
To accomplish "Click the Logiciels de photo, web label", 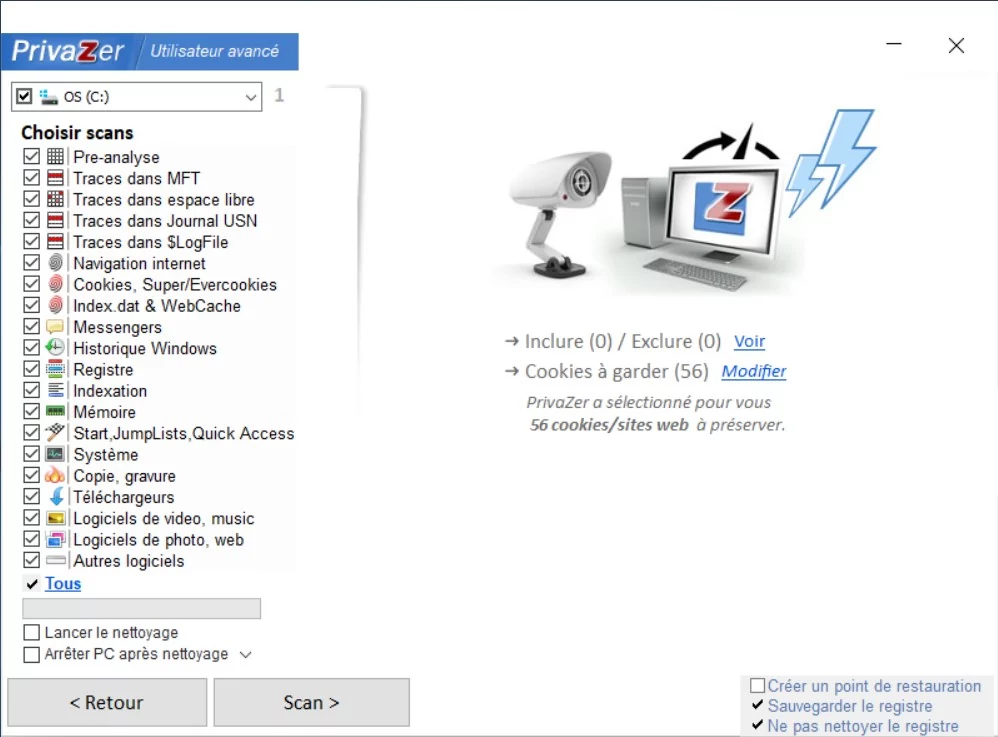I will (x=158, y=540).
